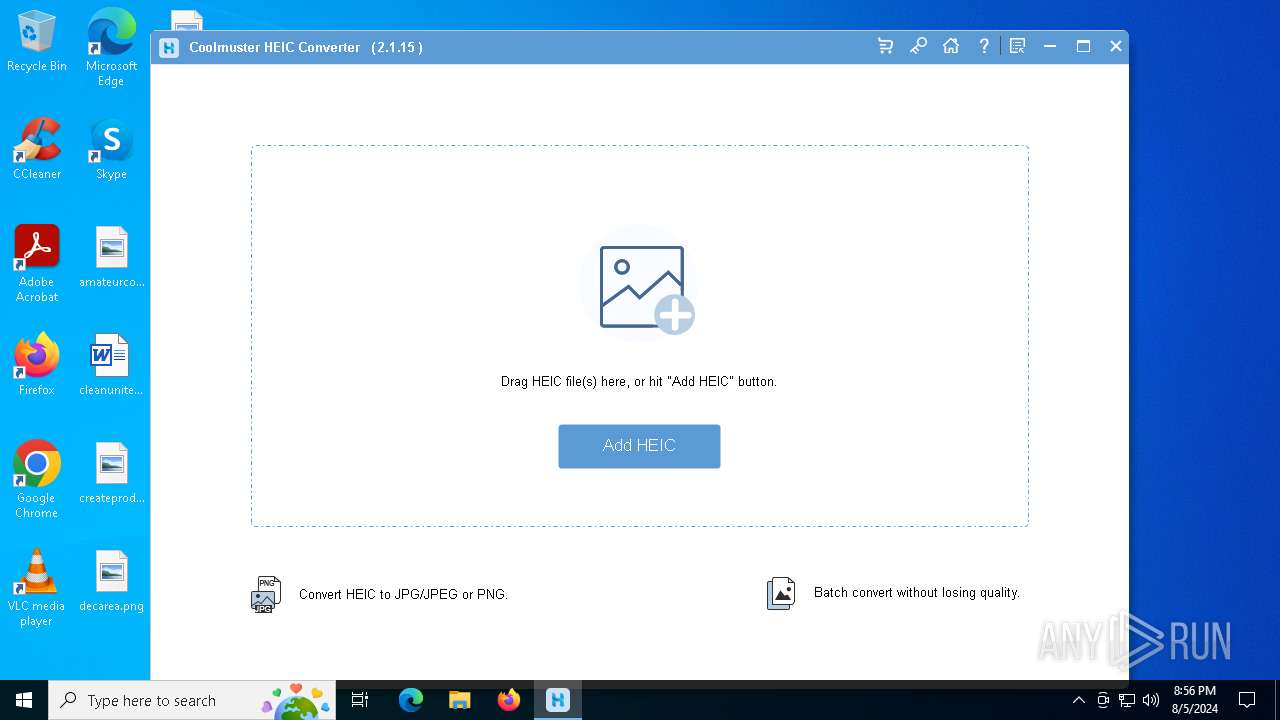
Task: Select decarea.png file on desktop
Action: click(x=111, y=581)
